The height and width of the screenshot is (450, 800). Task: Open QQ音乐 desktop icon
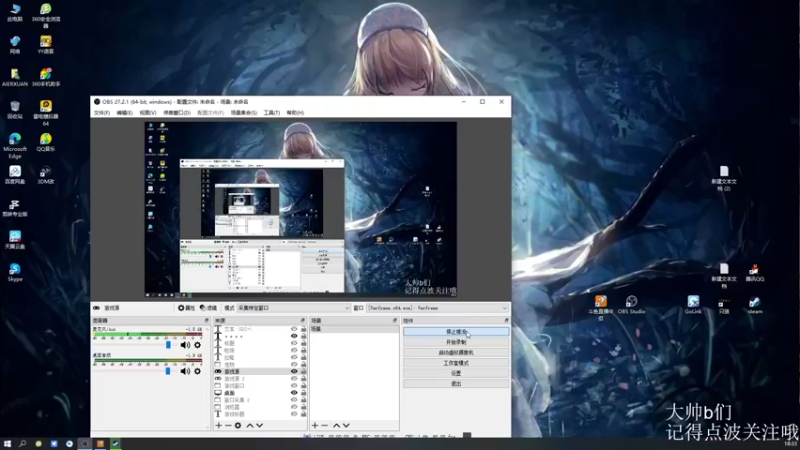(45, 142)
